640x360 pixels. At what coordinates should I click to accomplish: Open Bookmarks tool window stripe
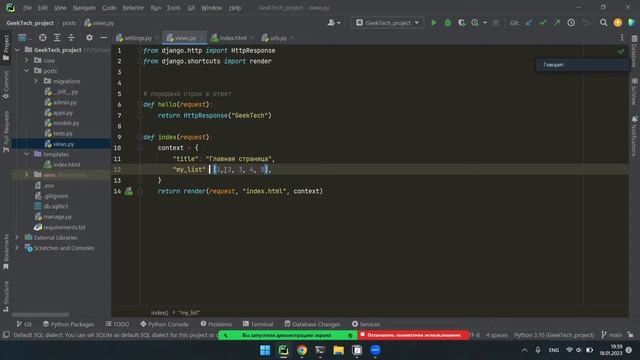tap(6, 252)
